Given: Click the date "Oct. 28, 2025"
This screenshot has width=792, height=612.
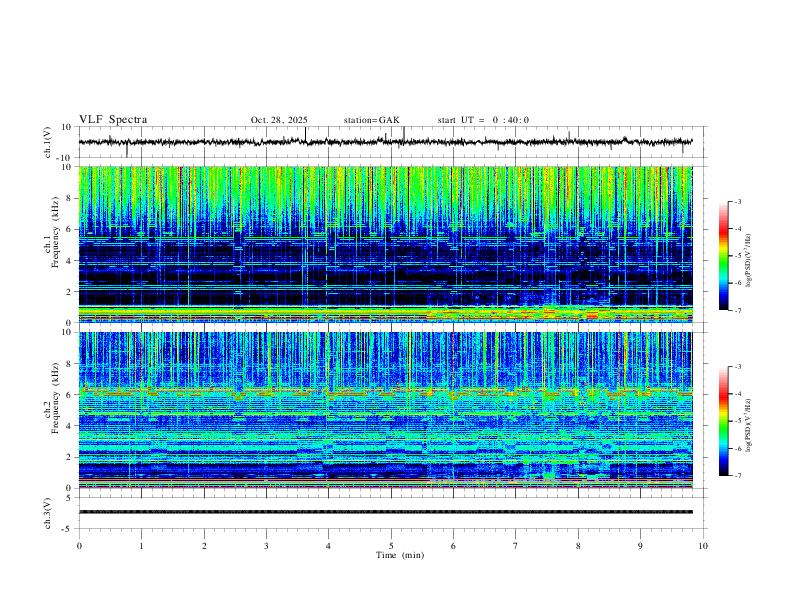Looking at the screenshot, I should 279,120.
